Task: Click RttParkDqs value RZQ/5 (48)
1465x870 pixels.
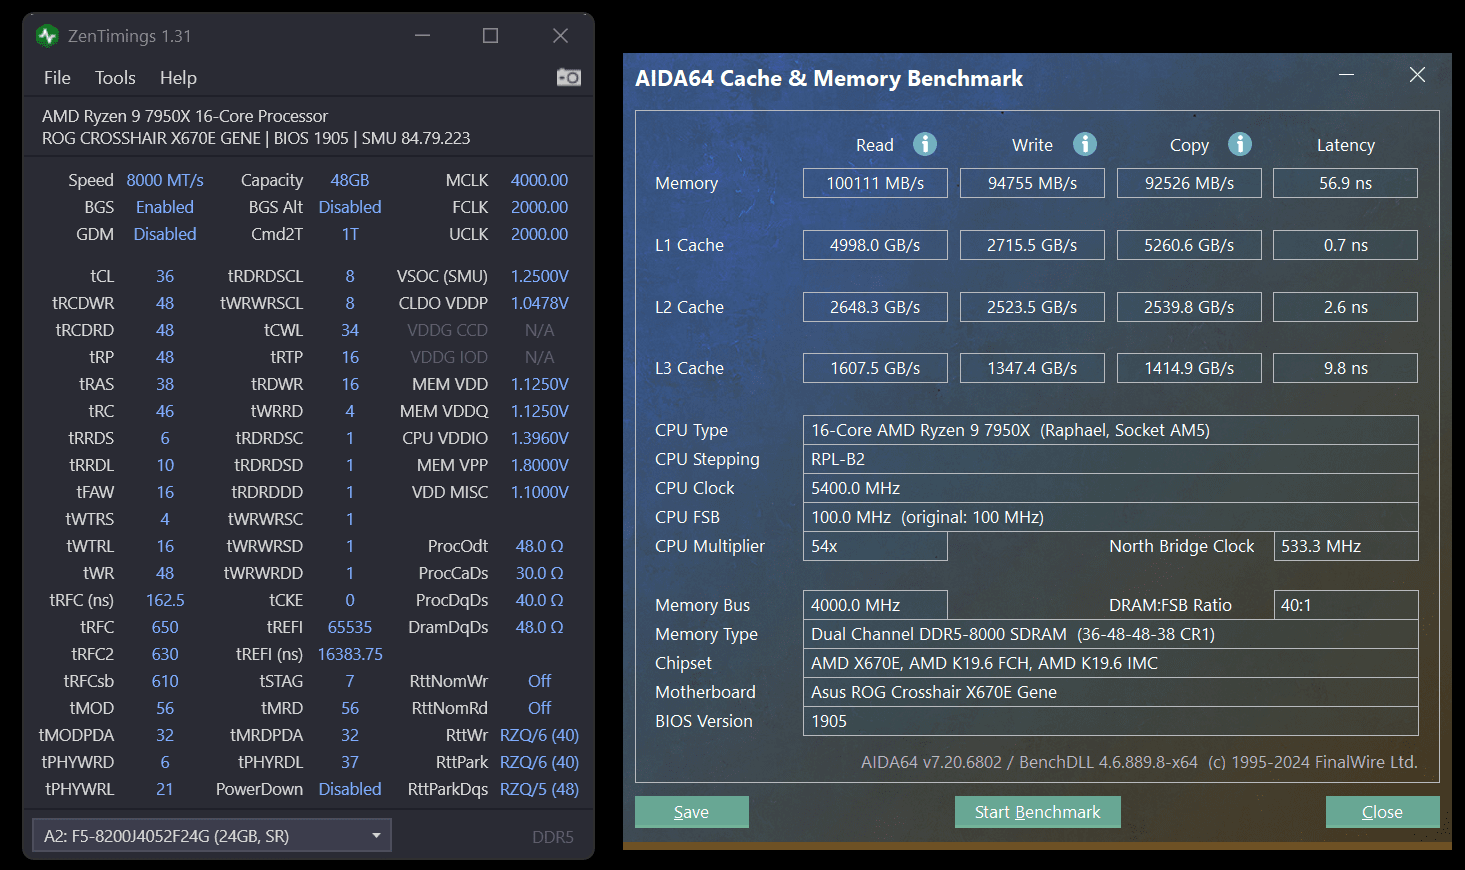Action: coord(539,789)
